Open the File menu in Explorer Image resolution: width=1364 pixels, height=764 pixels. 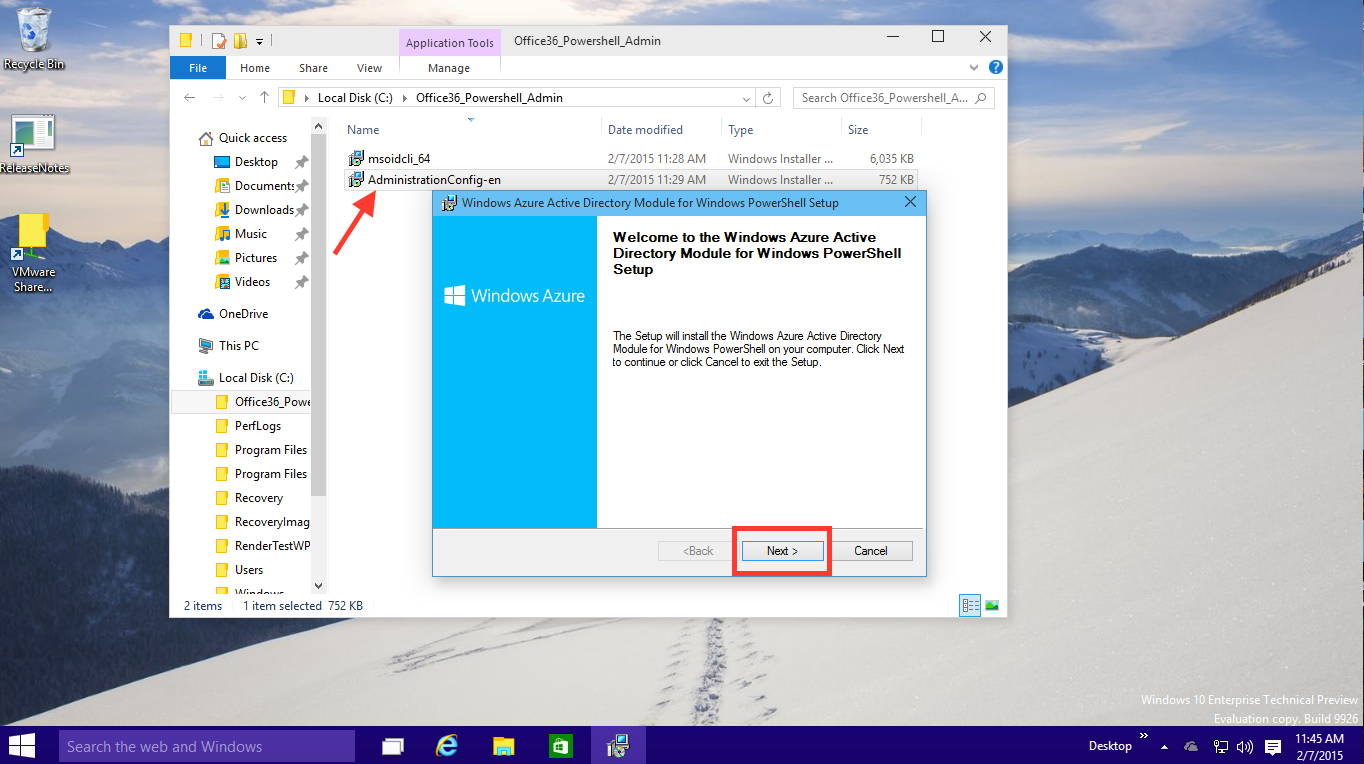(198, 68)
